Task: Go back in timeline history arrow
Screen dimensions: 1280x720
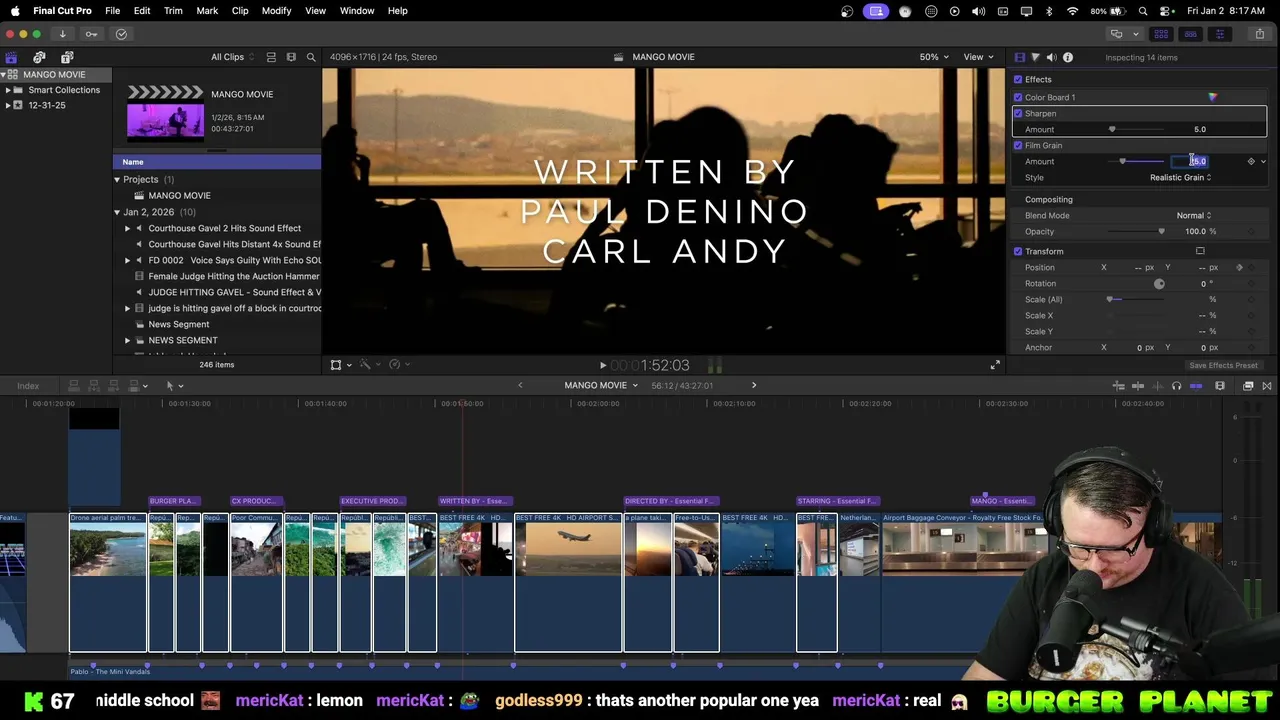Action: pyautogui.click(x=520, y=385)
